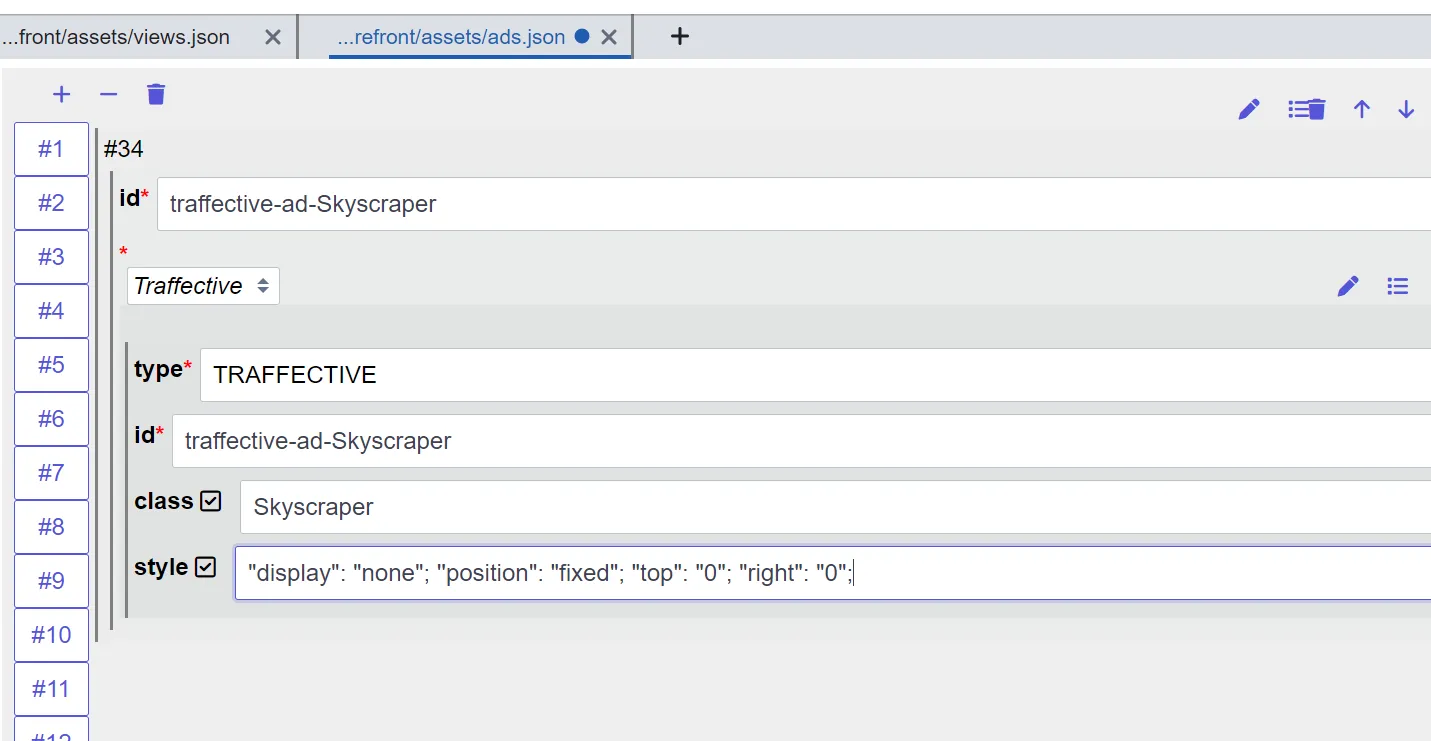The image size is (1431, 741).
Task: Toggle the class property checkbox
Action: (x=211, y=501)
